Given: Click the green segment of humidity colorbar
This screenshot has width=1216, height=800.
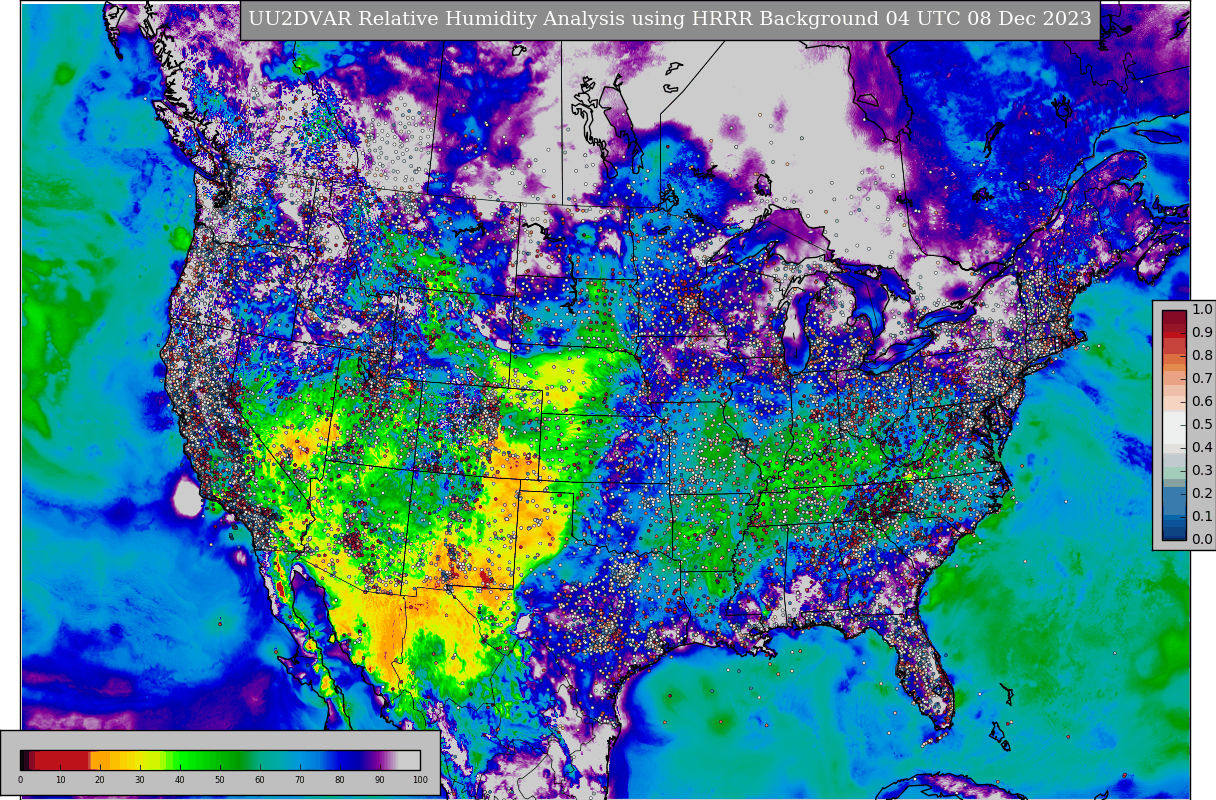Looking at the screenshot, I should point(210,760).
